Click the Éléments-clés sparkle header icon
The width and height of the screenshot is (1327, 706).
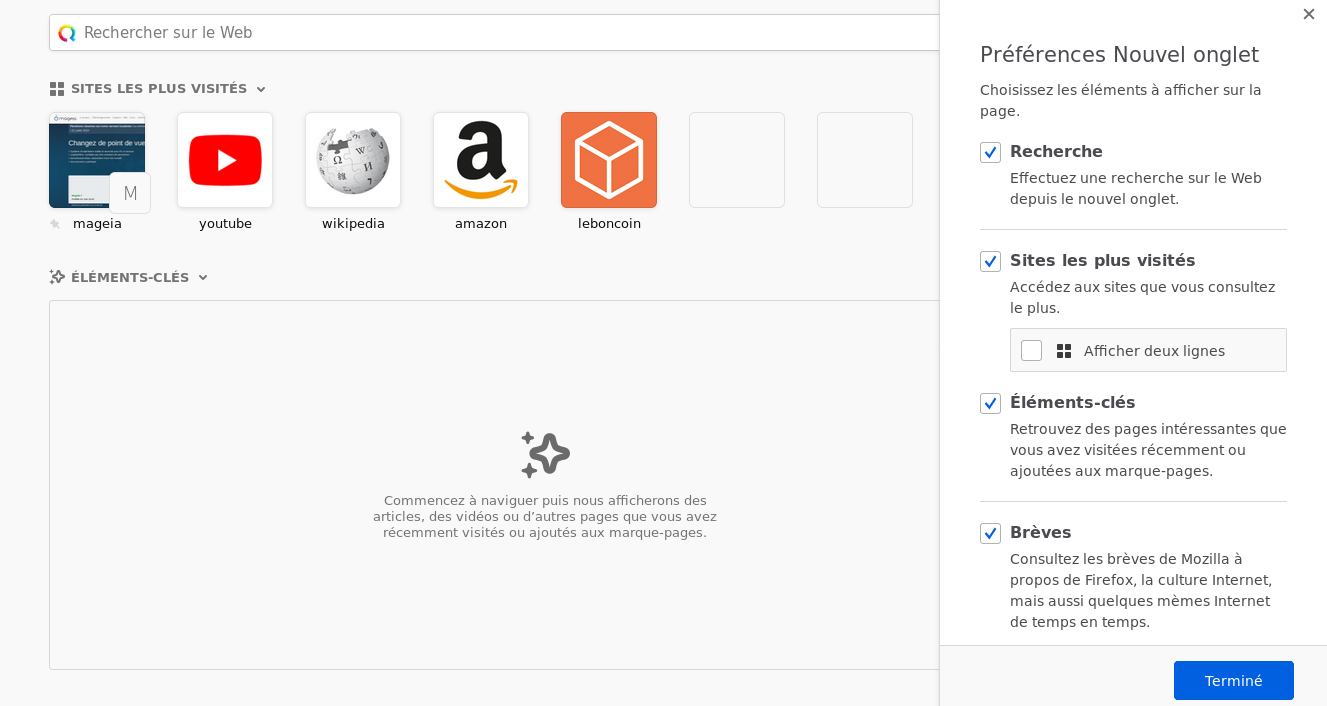(57, 277)
